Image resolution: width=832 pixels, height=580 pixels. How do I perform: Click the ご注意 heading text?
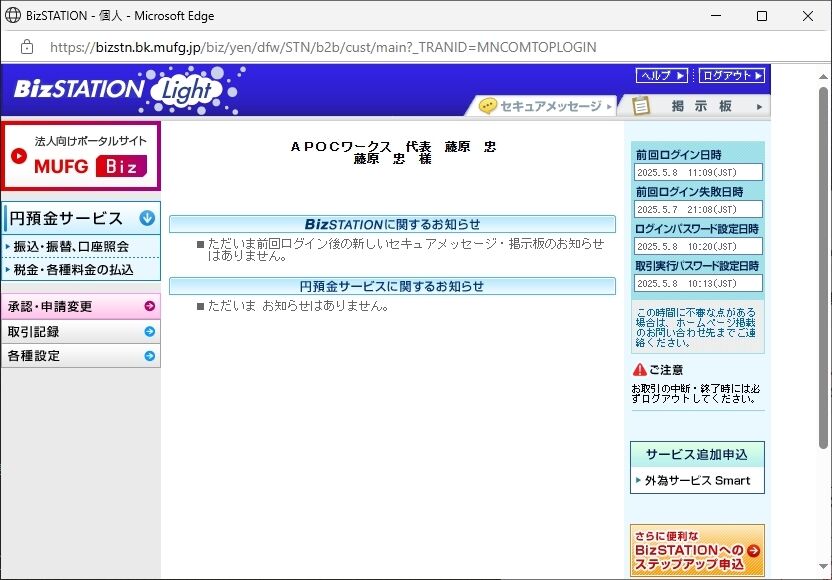point(666,370)
